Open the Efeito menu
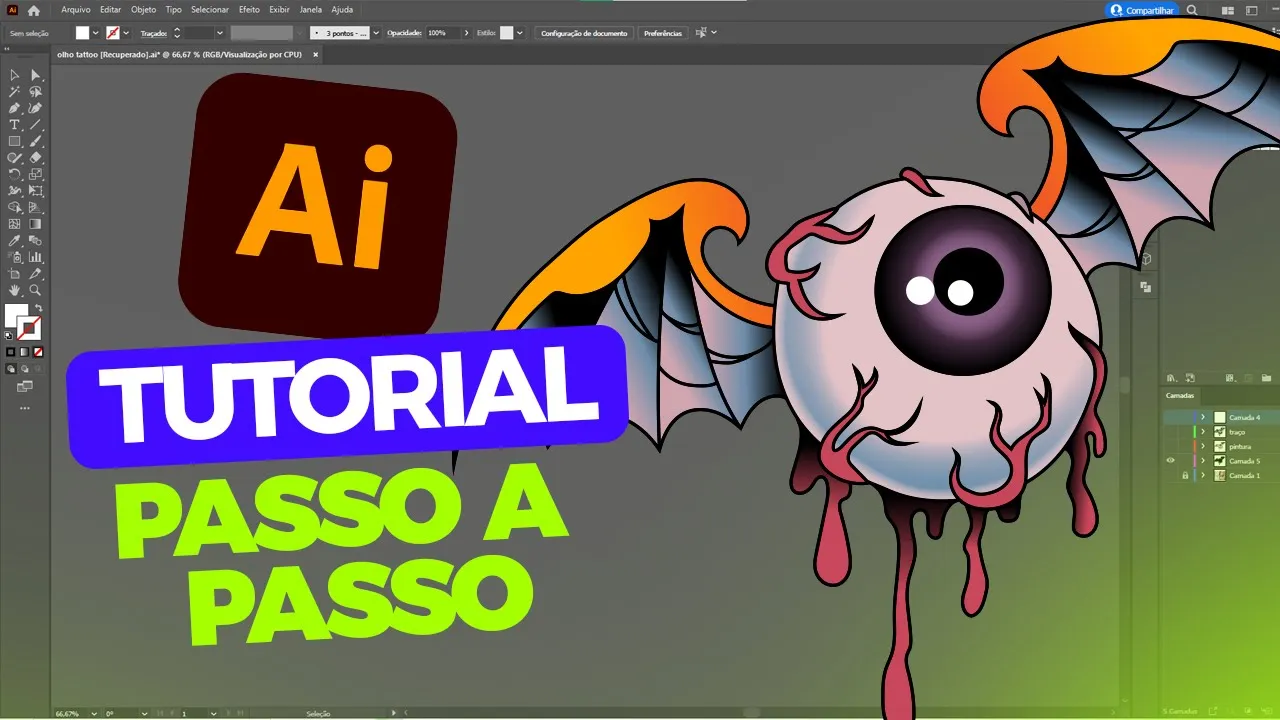1280x720 pixels. click(249, 9)
